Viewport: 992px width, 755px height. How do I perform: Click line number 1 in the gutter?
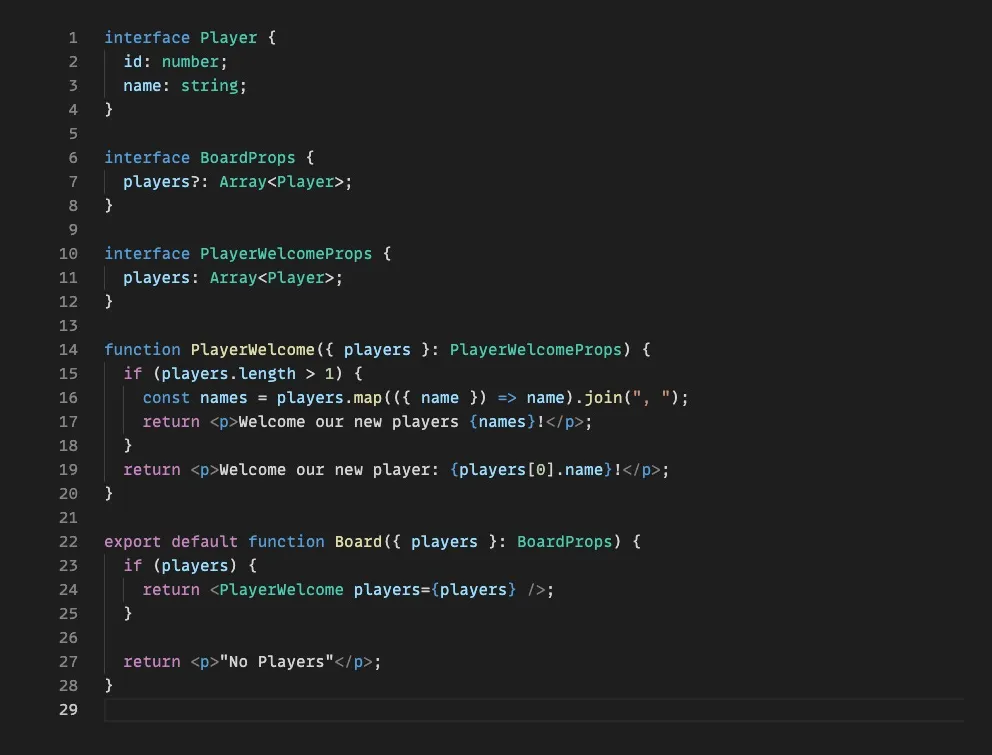73,38
